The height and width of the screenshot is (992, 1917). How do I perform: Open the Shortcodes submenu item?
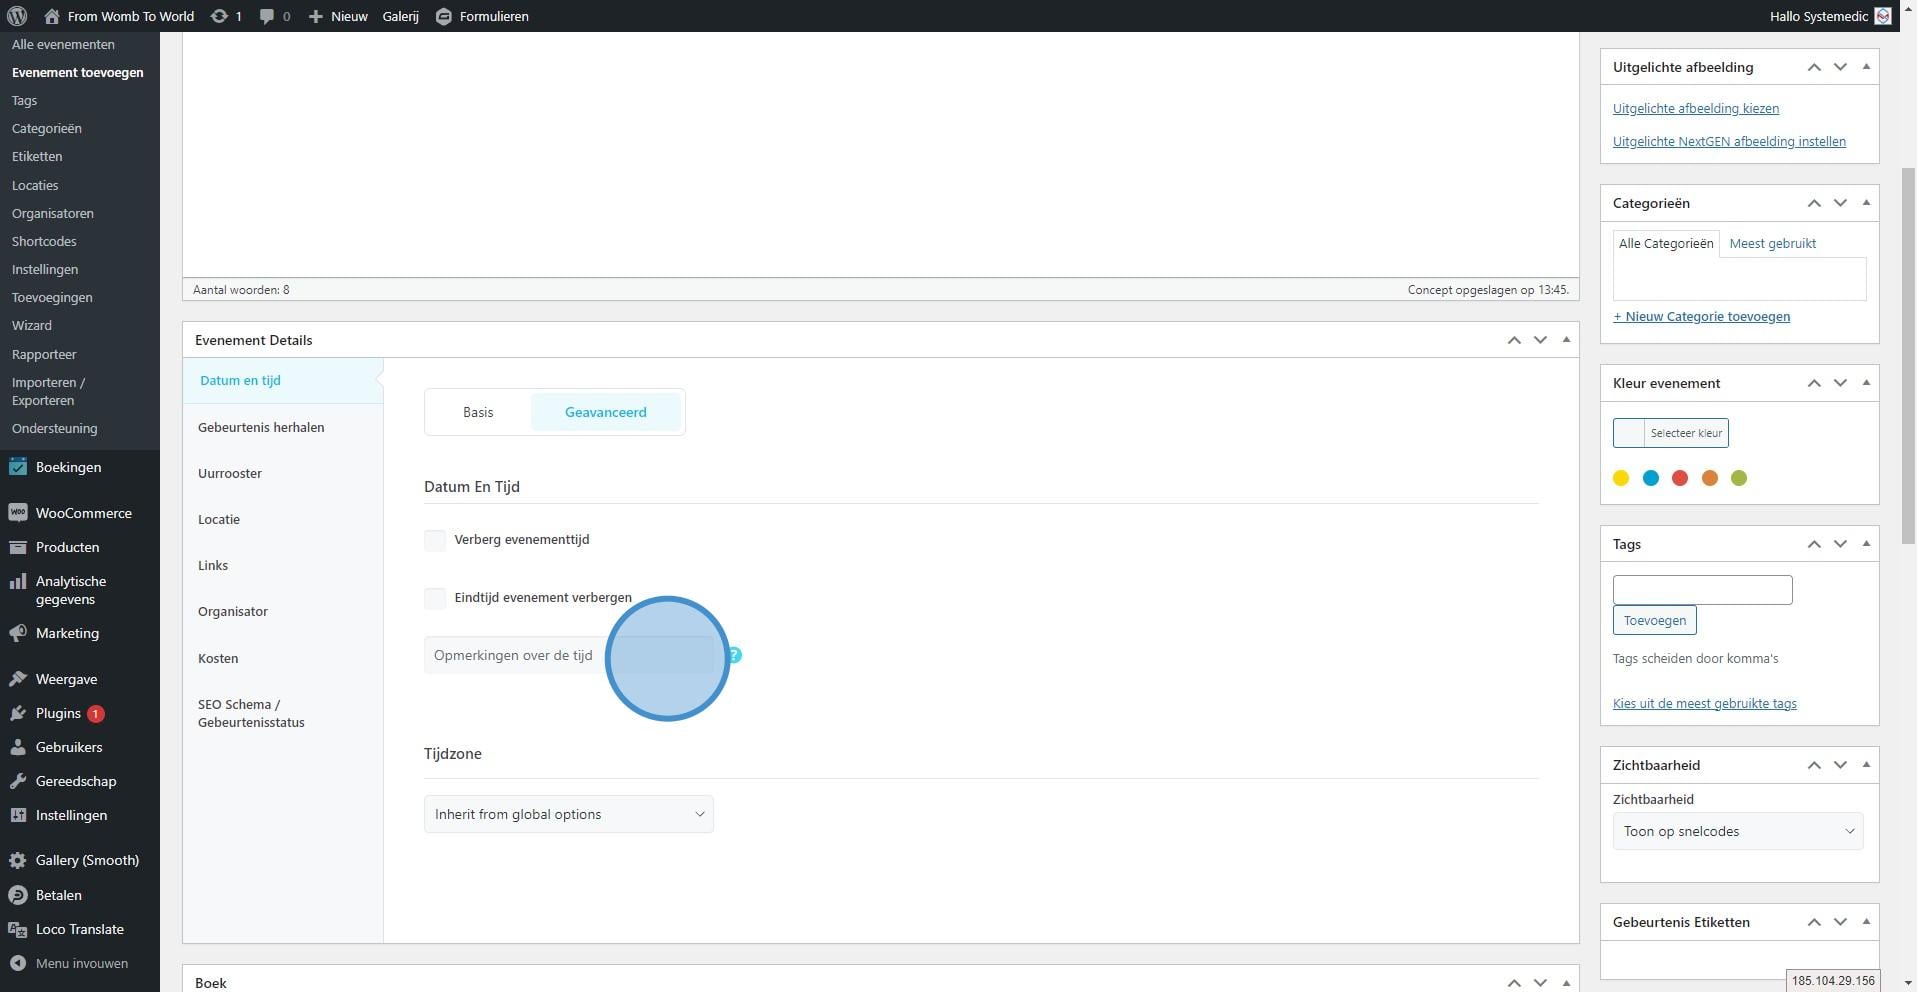(x=44, y=241)
